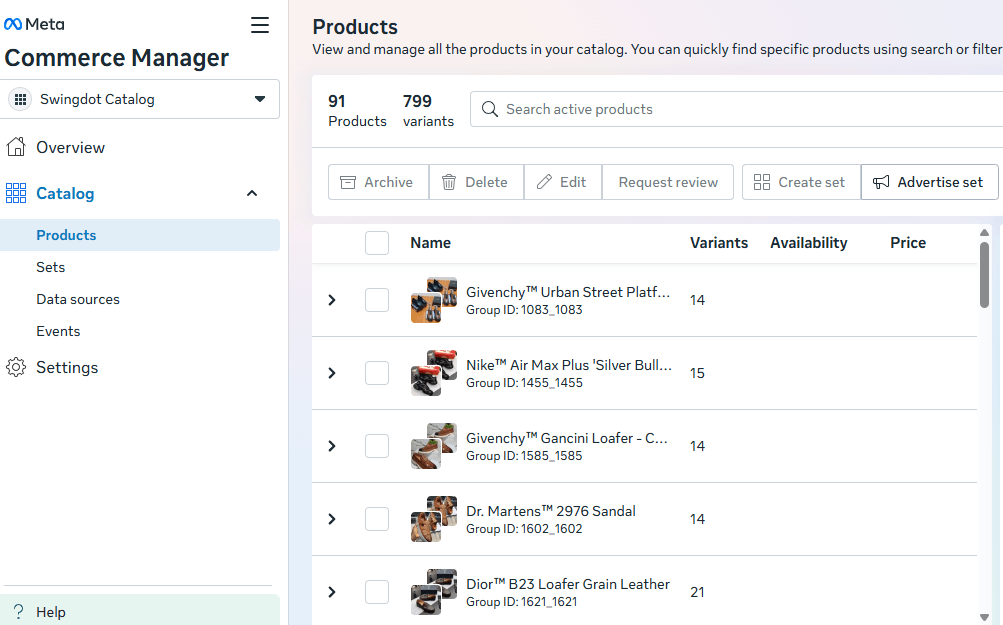Click the Price column header
The image size is (1003, 625).
[x=908, y=243]
